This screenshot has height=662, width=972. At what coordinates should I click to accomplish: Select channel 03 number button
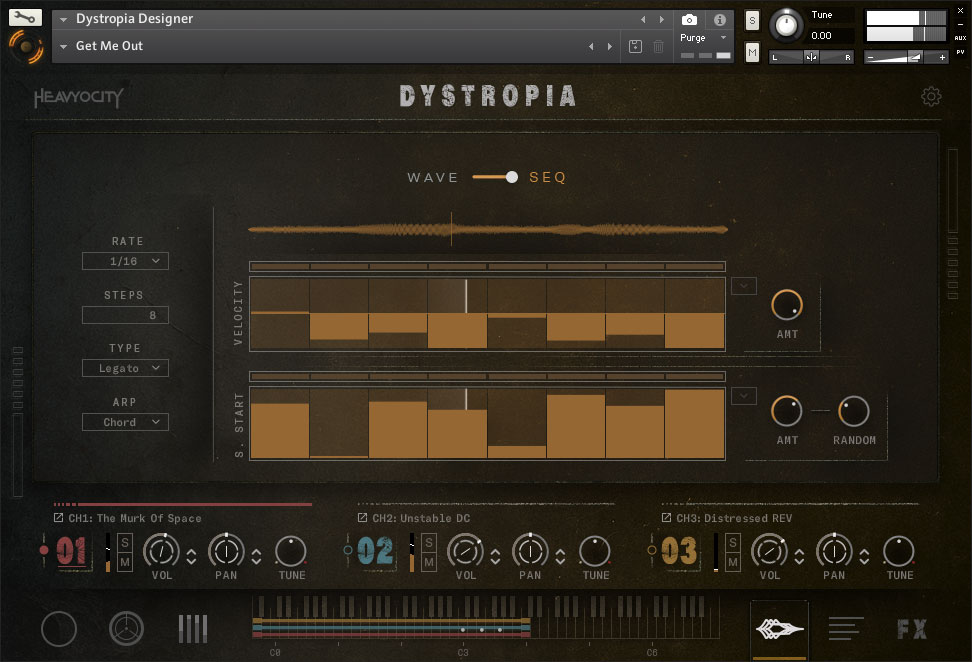[679, 551]
